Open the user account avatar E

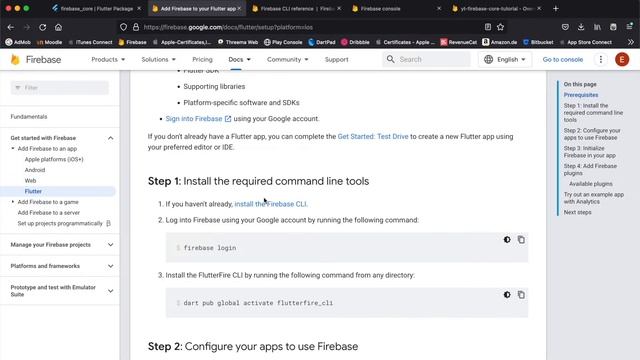pyautogui.click(x=622, y=60)
